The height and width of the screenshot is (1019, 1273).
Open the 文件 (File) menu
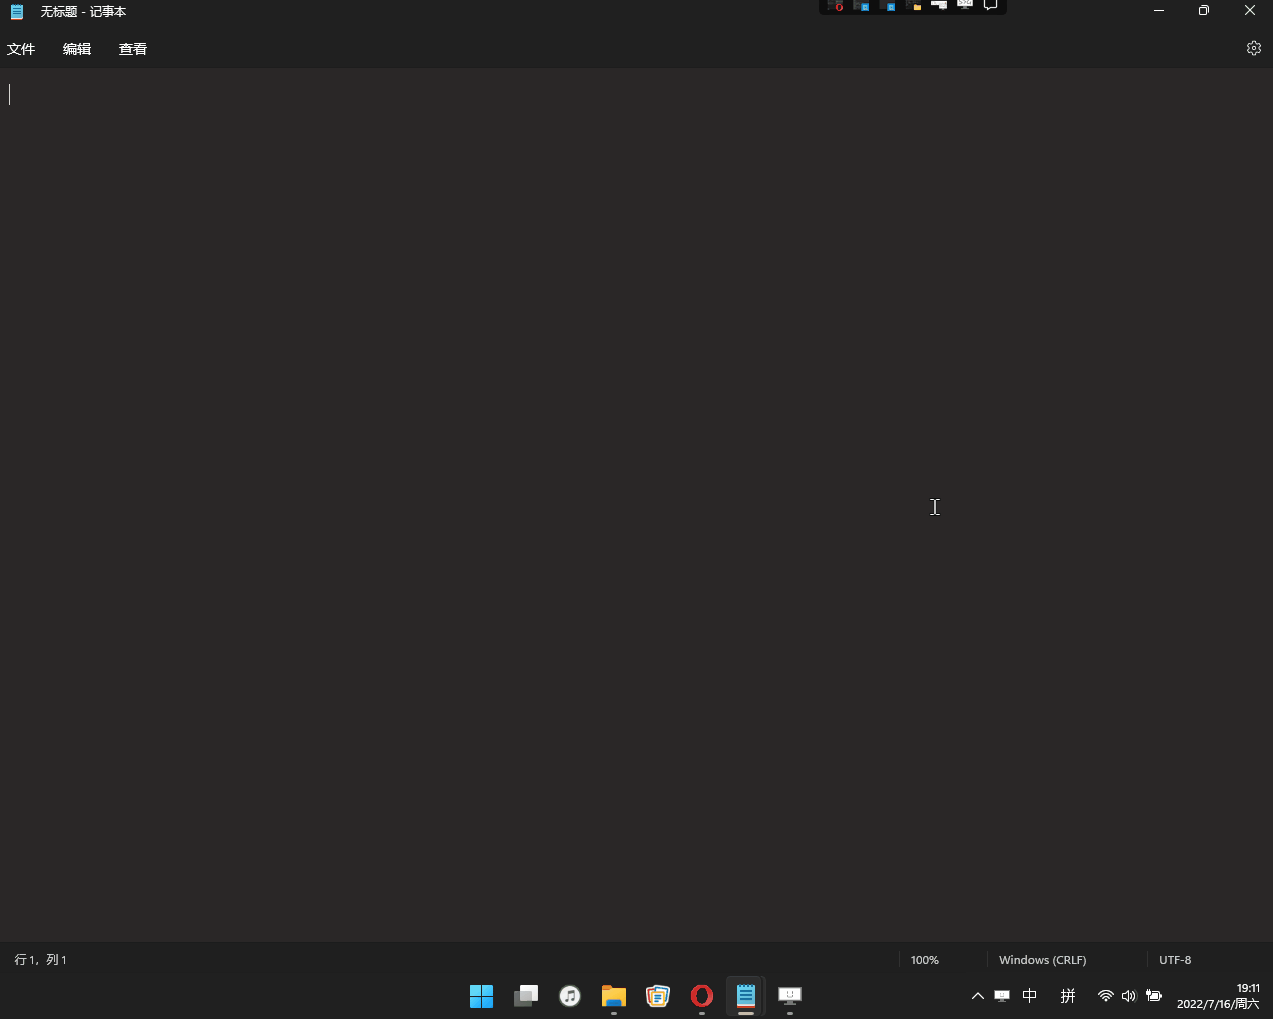click(x=21, y=49)
